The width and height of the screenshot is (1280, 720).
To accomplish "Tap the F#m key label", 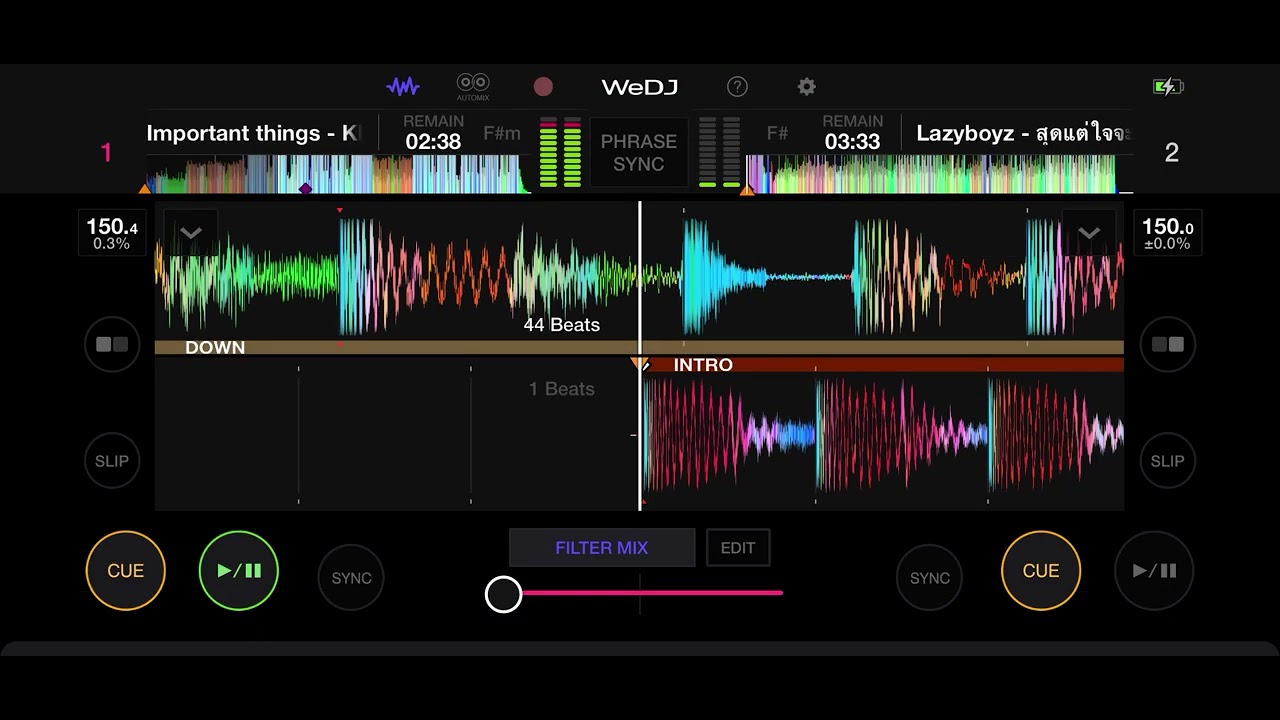I will coord(501,133).
